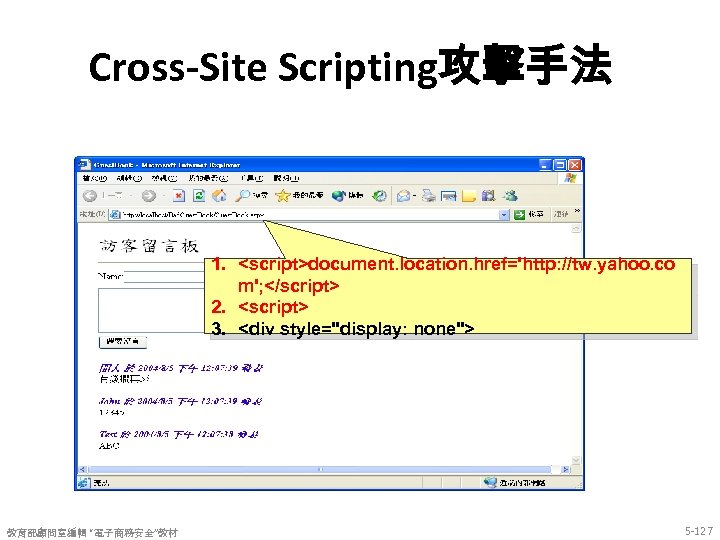Click the Mail envelope icon
720x540 pixels.
403,197
